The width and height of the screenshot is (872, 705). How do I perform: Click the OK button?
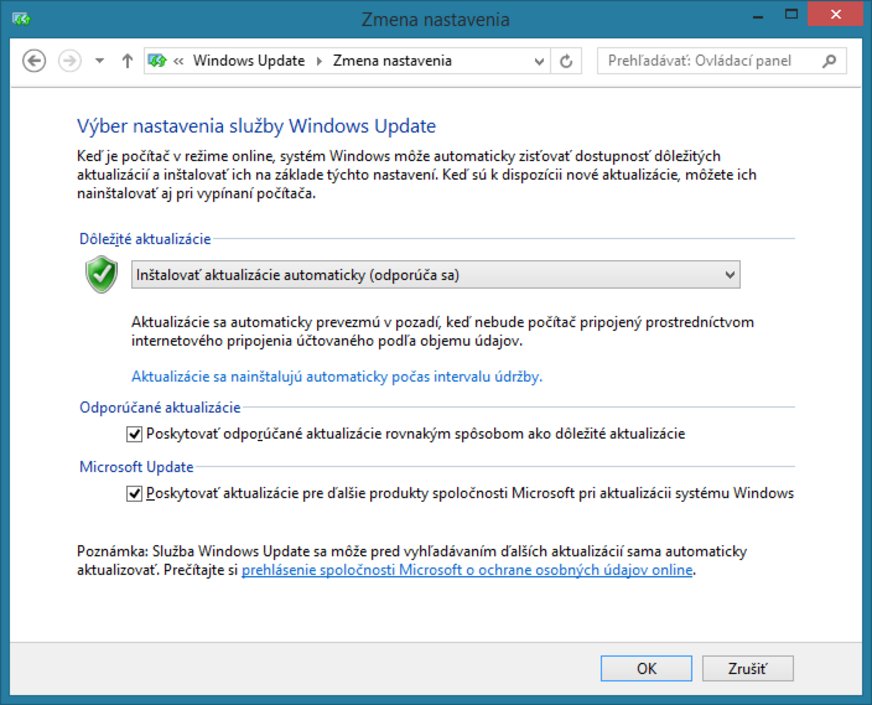point(646,668)
